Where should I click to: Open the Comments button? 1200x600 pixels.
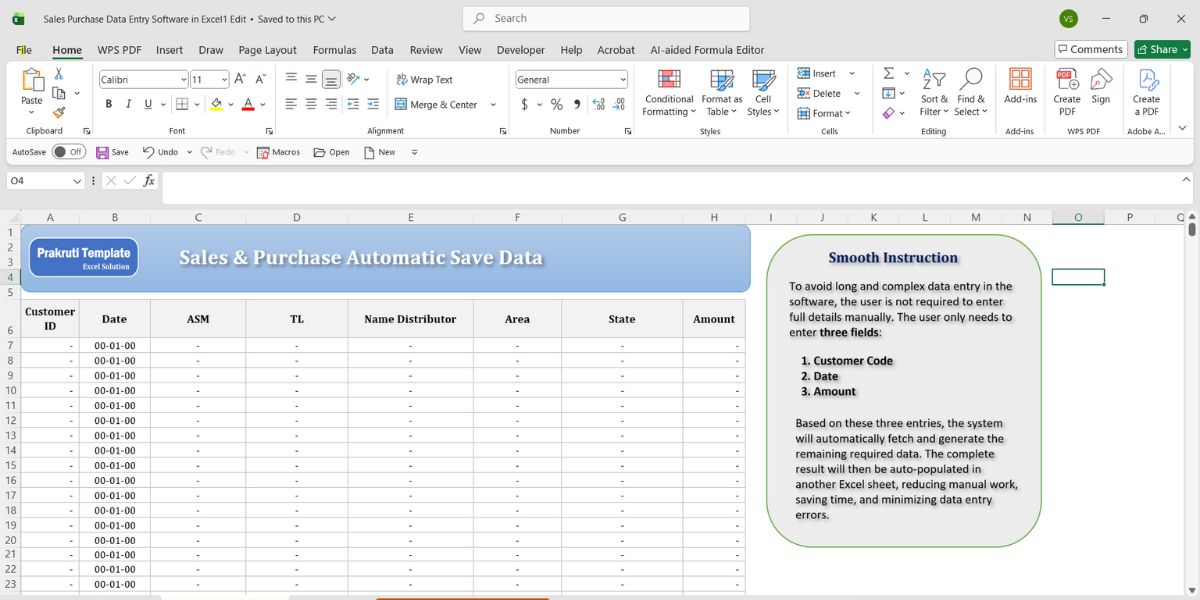coord(1090,49)
